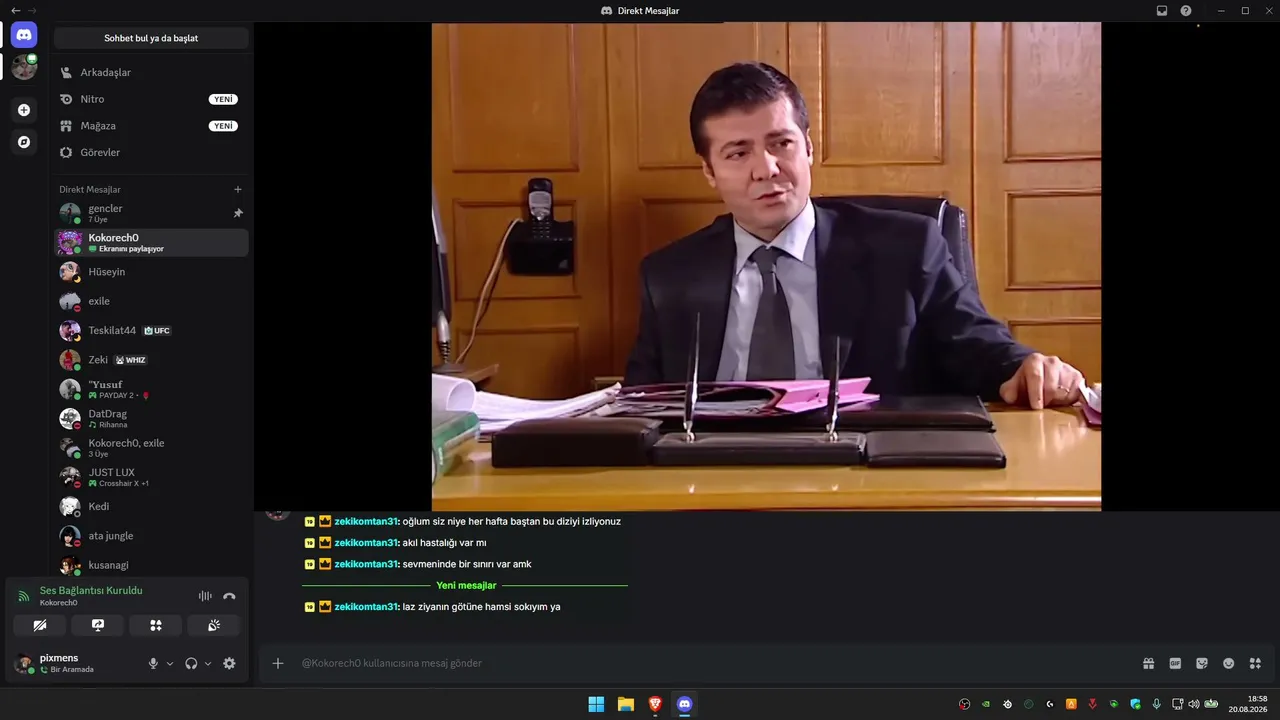Open the sticker picker
The width and height of the screenshot is (1280, 720).
(x=1202, y=663)
